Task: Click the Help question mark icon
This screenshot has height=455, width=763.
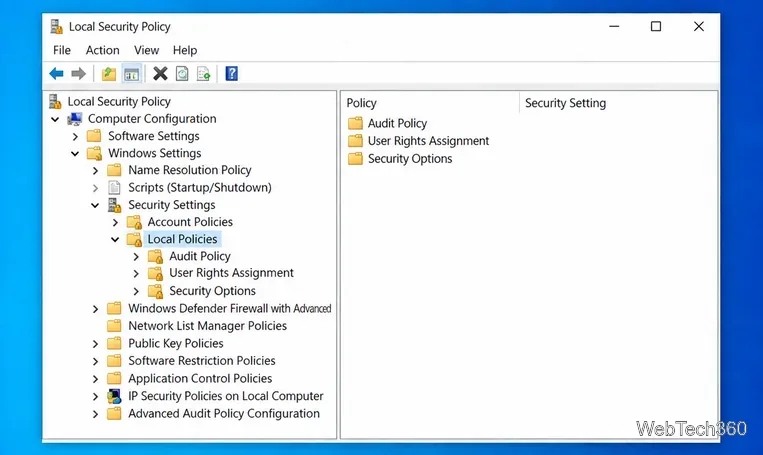Action: tap(232, 74)
